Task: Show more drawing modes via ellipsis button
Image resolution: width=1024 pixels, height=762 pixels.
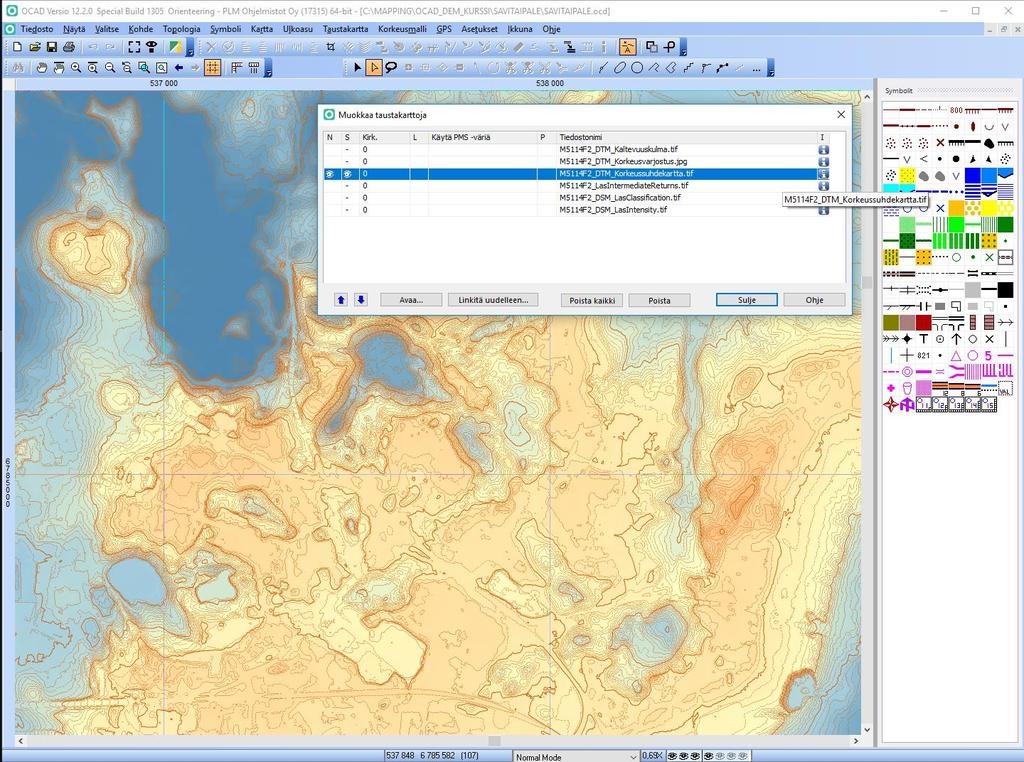Action: pyautogui.click(x=756, y=68)
